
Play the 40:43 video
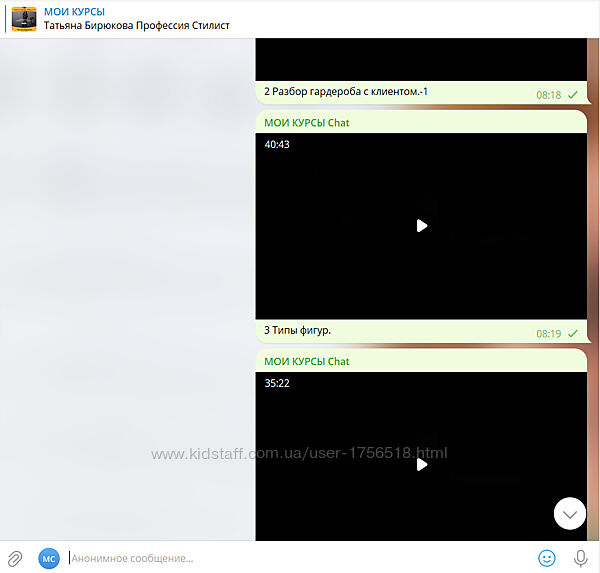[x=421, y=226]
